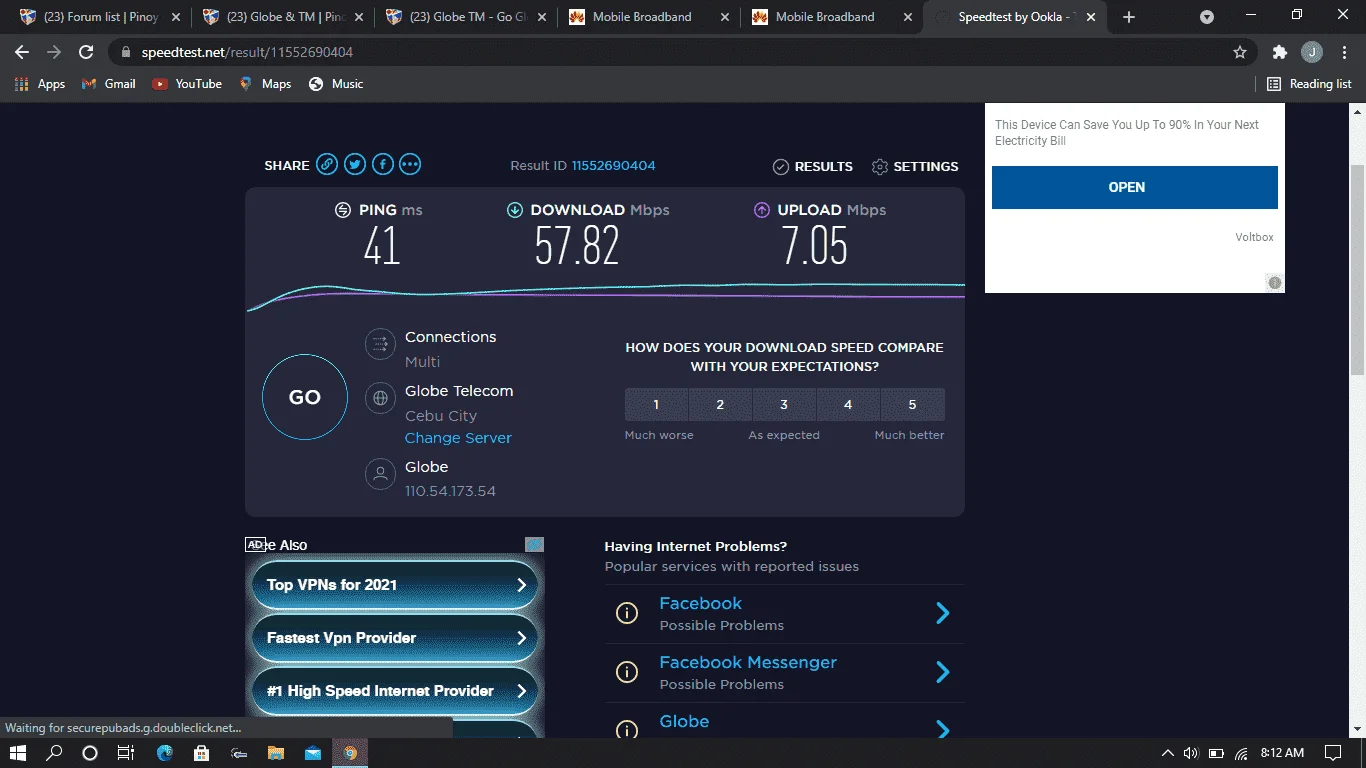Select the Speedtest by Ookla tab

[x=1016, y=17]
